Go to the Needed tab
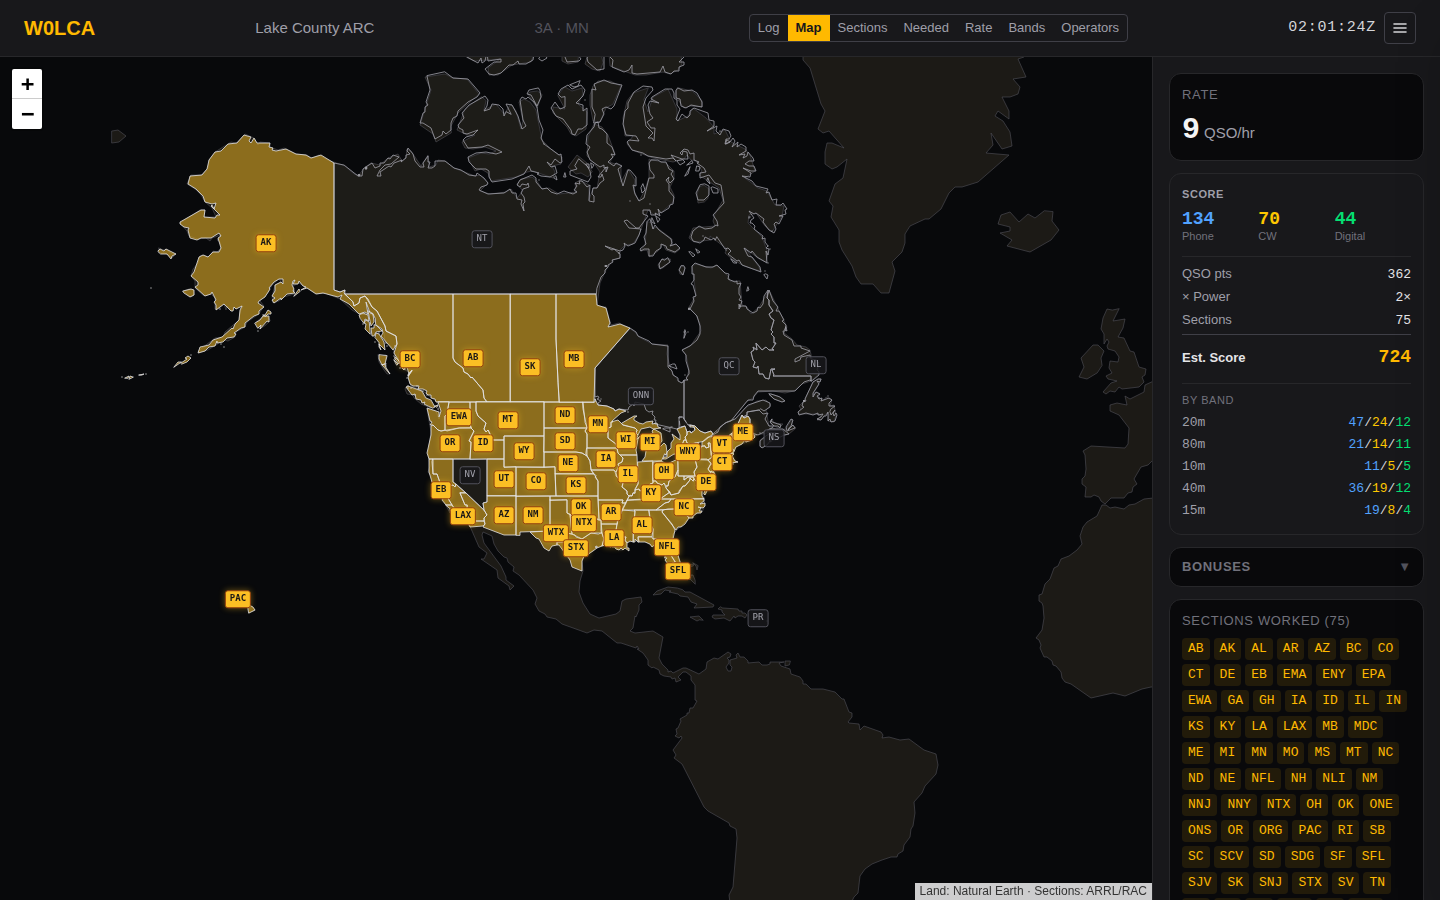 [x=926, y=28]
